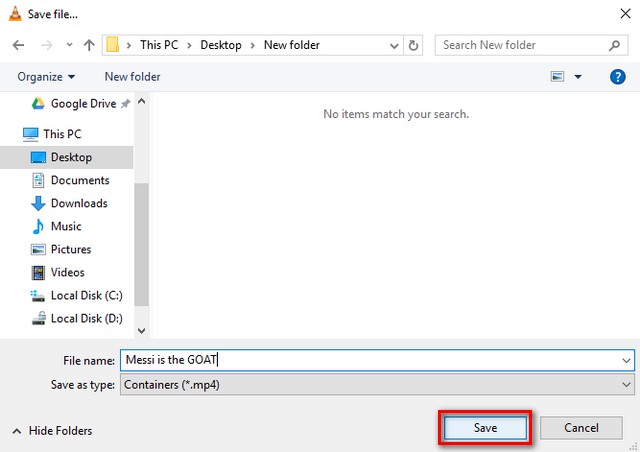
Task: Select the Google Drive icon in sidebar
Action: [37, 103]
